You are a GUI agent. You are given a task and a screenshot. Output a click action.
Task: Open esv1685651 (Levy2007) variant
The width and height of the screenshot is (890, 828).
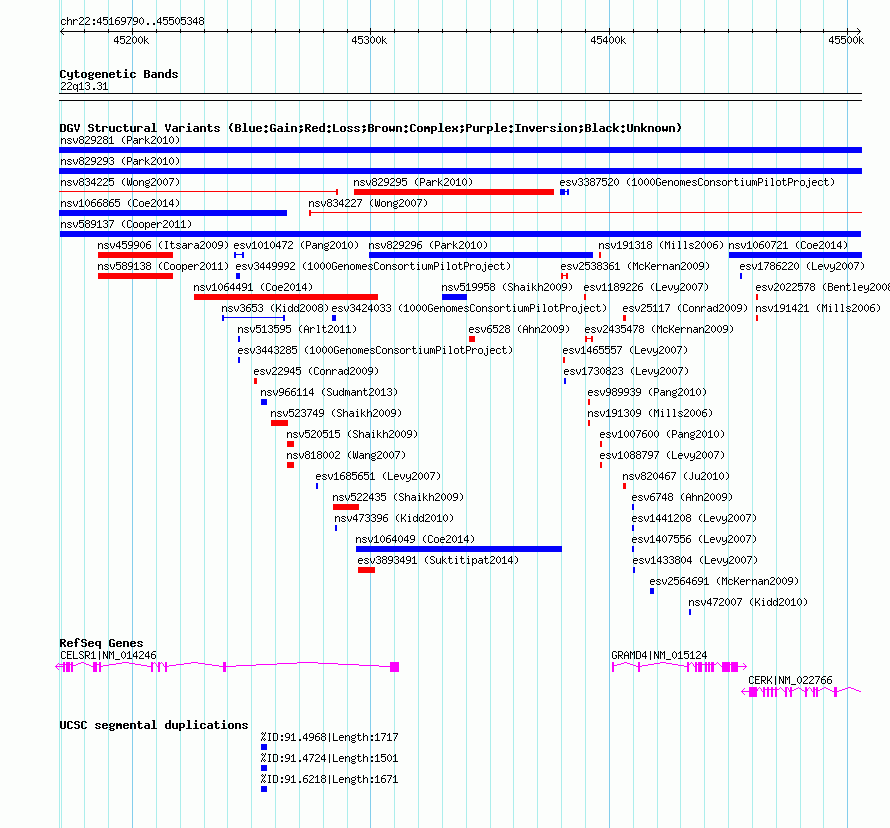pyautogui.click(x=378, y=476)
